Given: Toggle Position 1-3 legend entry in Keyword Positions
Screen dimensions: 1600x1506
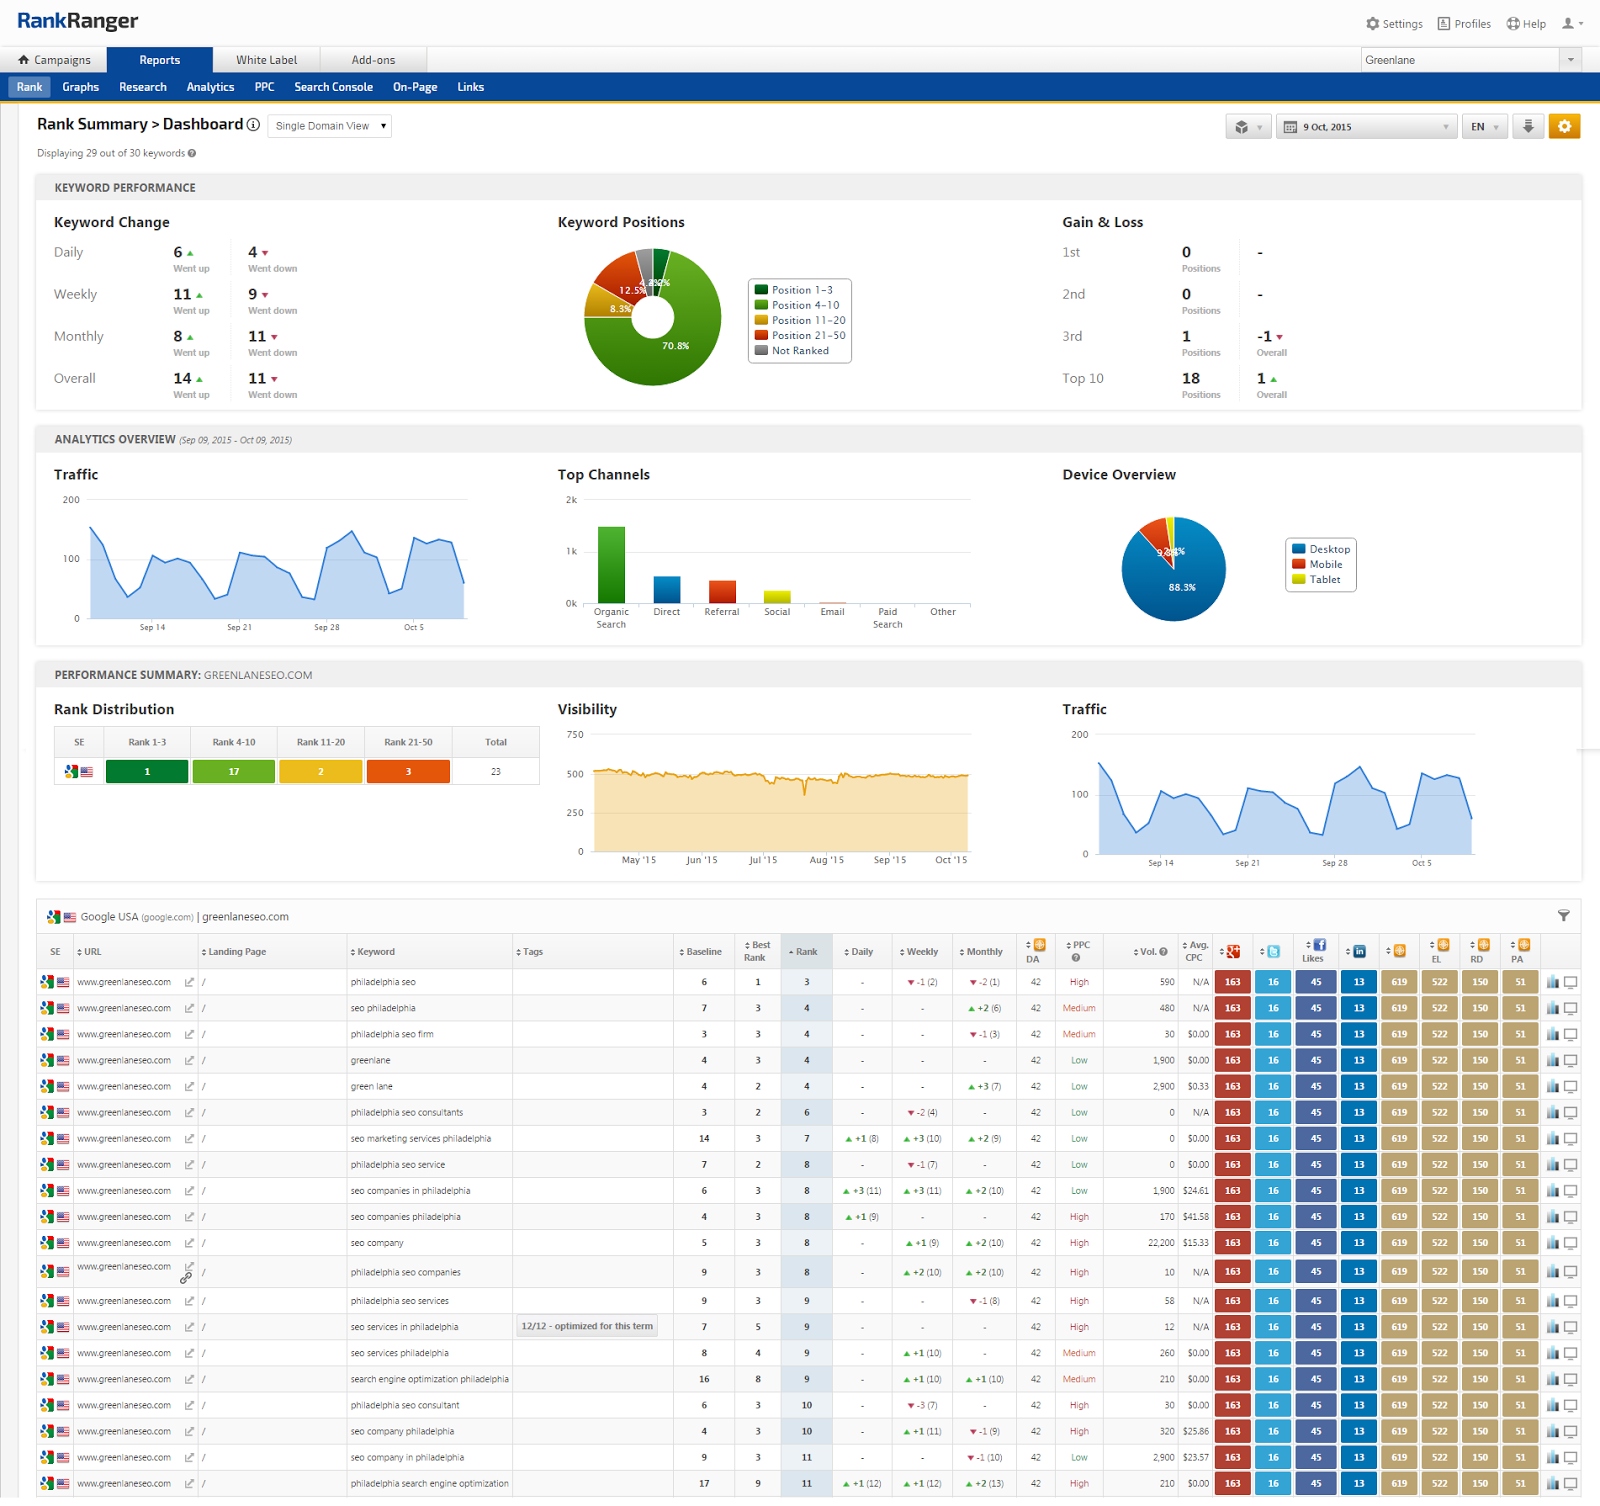Looking at the screenshot, I should coord(800,290).
